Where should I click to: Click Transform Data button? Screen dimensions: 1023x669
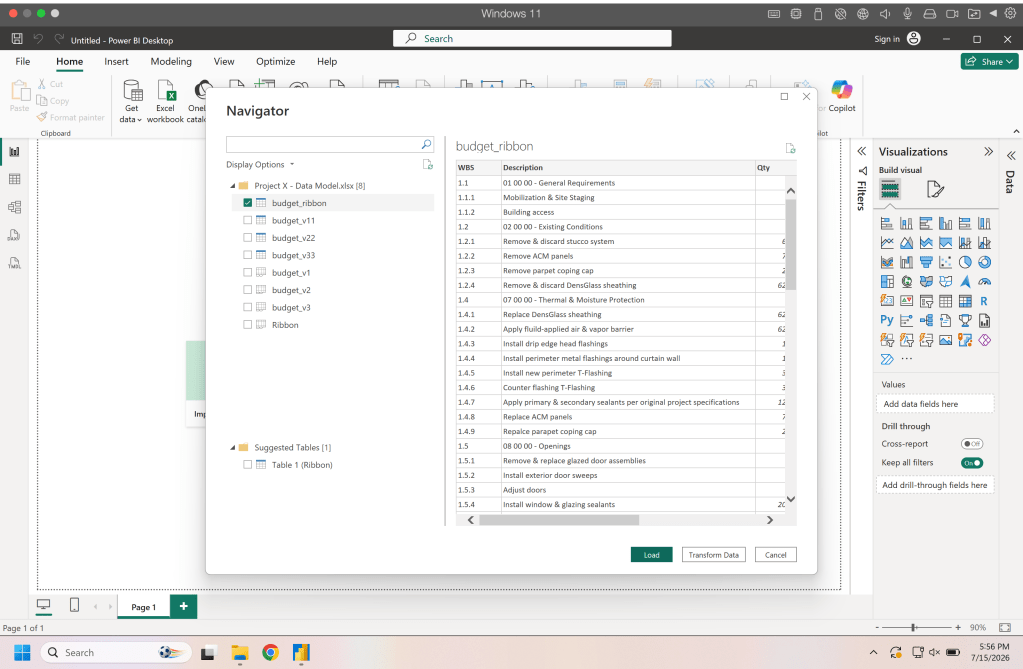pos(713,555)
